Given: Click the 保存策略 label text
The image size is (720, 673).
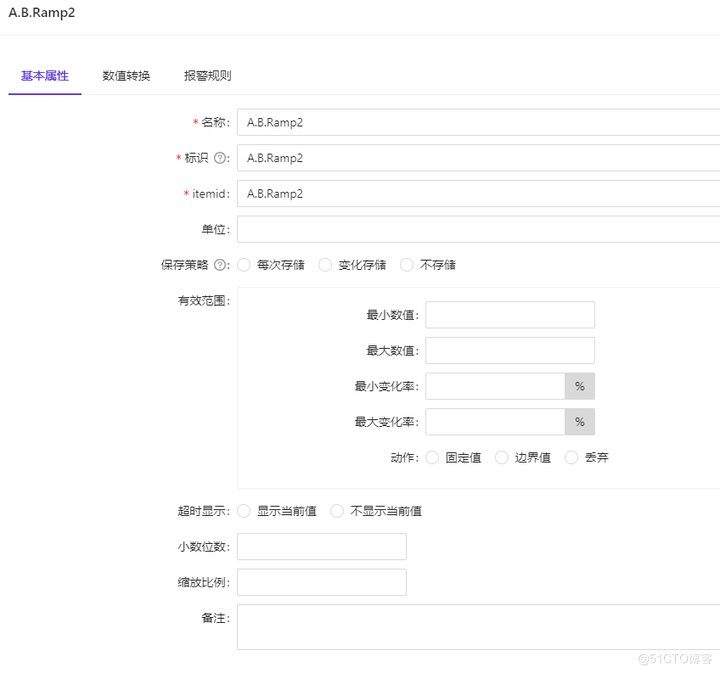Looking at the screenshot, I should (x=185, y=265).
